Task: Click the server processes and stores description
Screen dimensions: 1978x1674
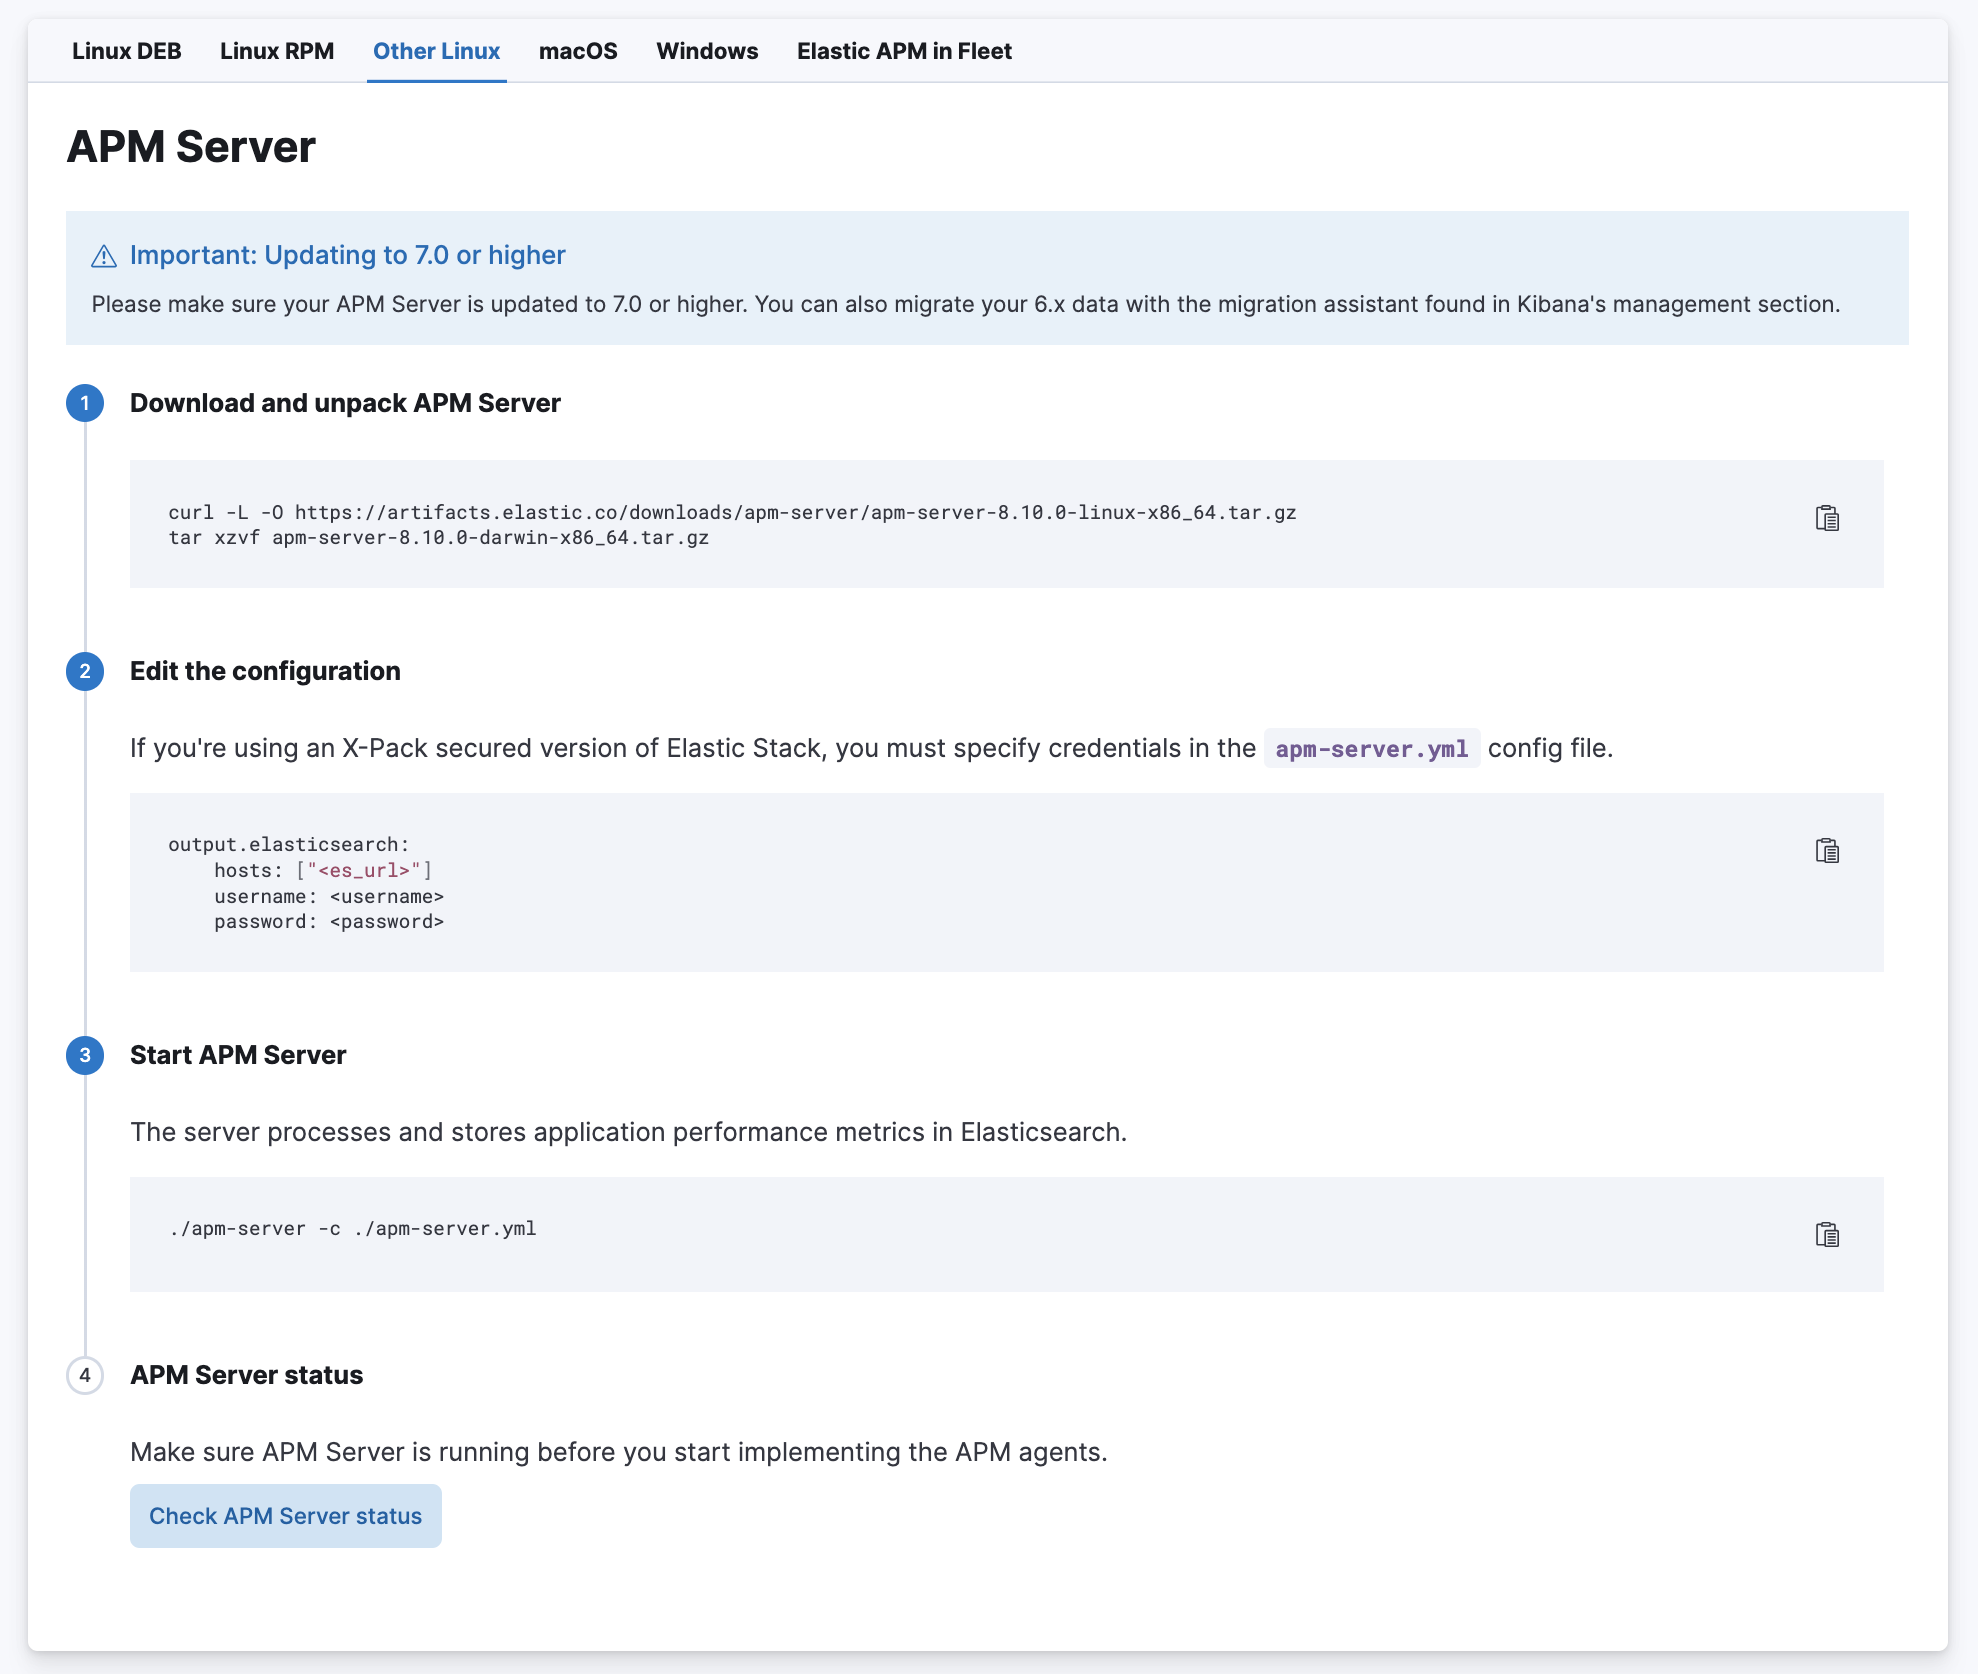Action: tap(628, 1132)
